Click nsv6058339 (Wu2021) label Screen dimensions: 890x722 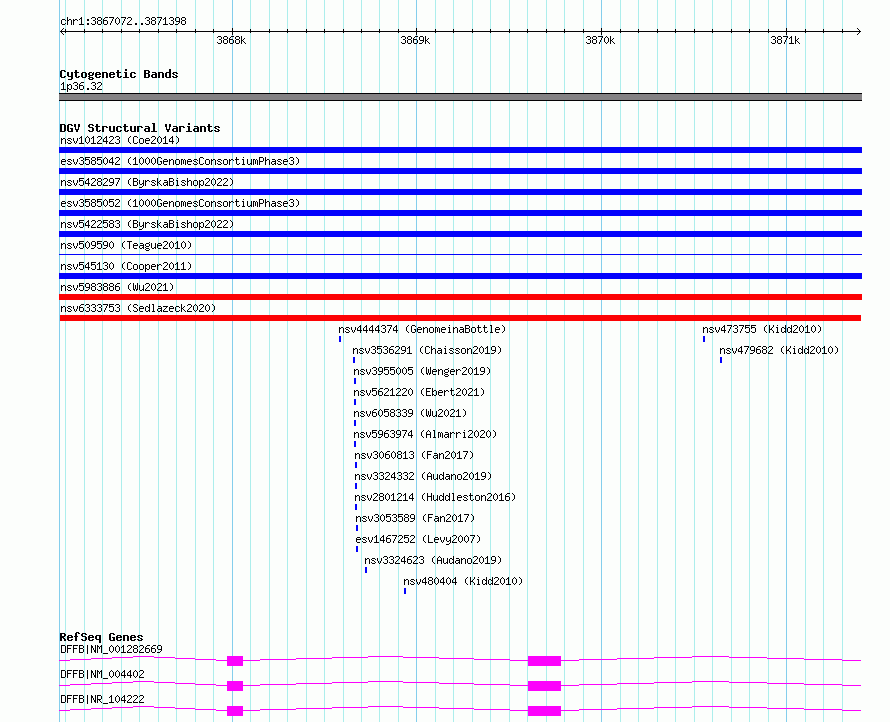click(x=410, y=413)
